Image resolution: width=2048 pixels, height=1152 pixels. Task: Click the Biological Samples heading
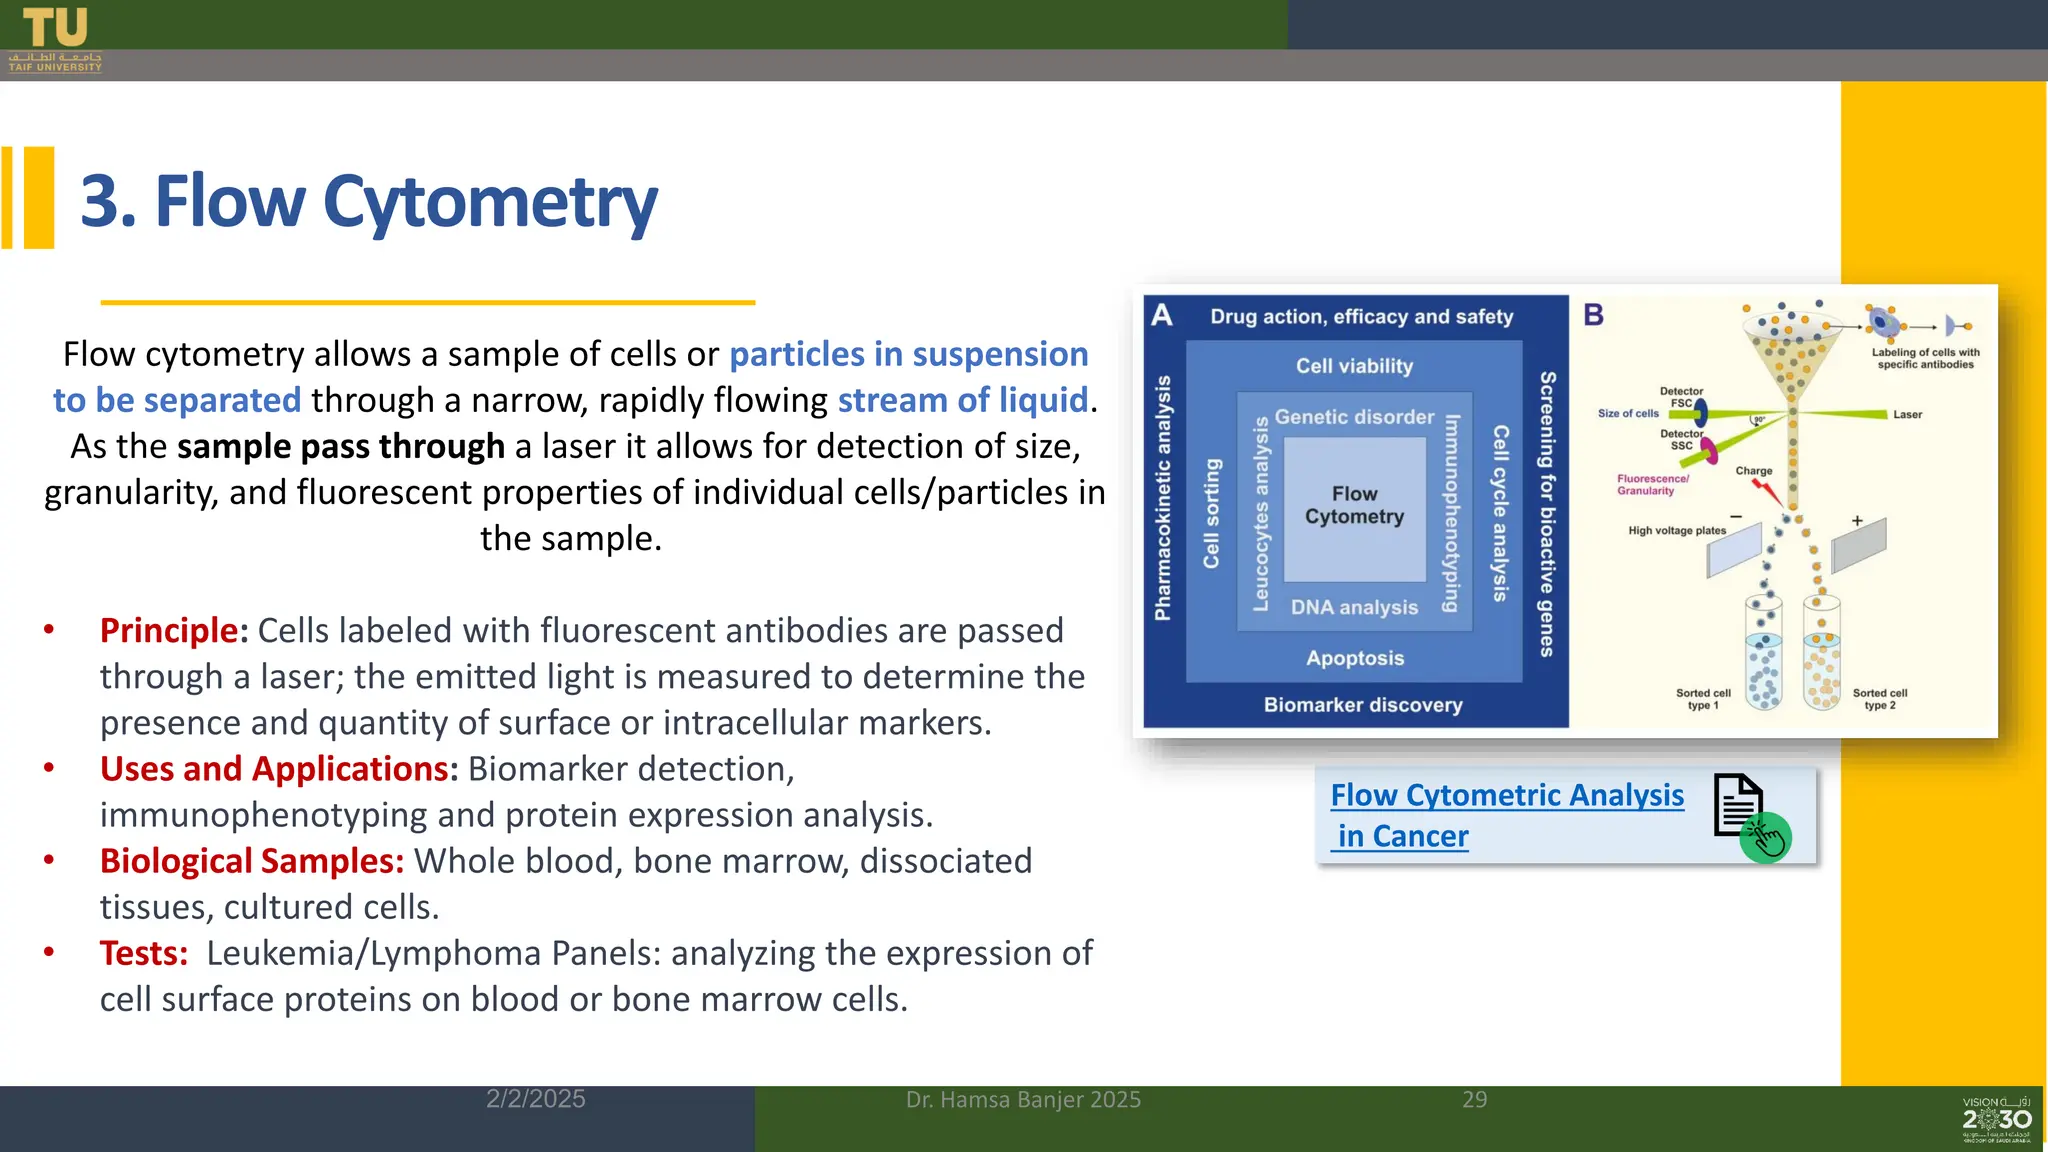(x=251, y=861)
